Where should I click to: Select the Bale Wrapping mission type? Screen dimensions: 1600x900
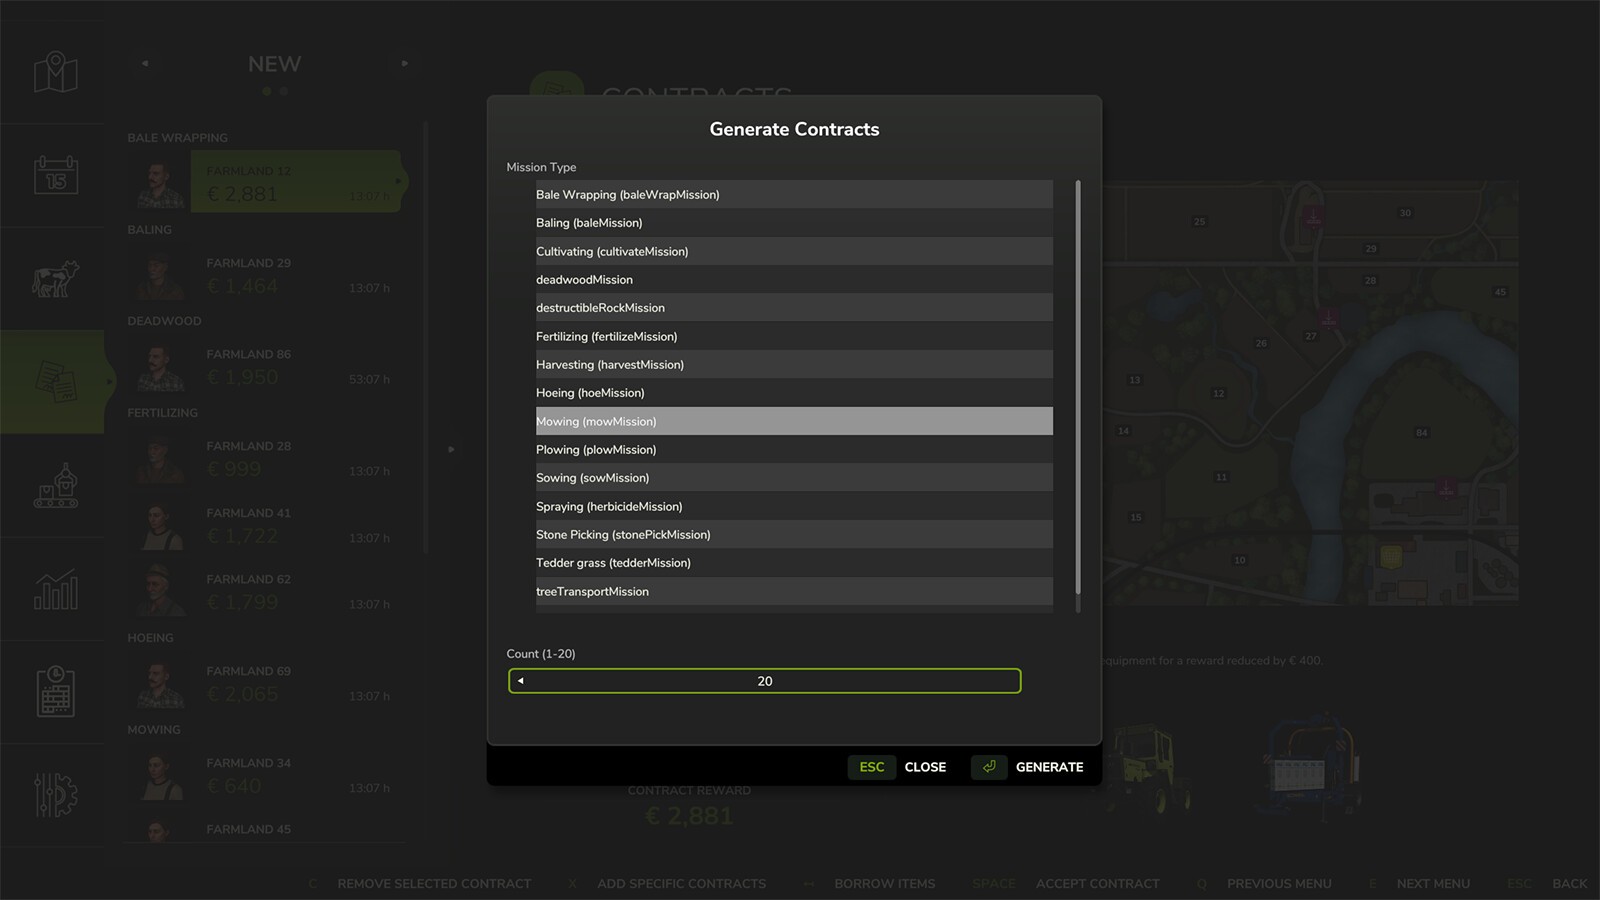click(792, 194)
